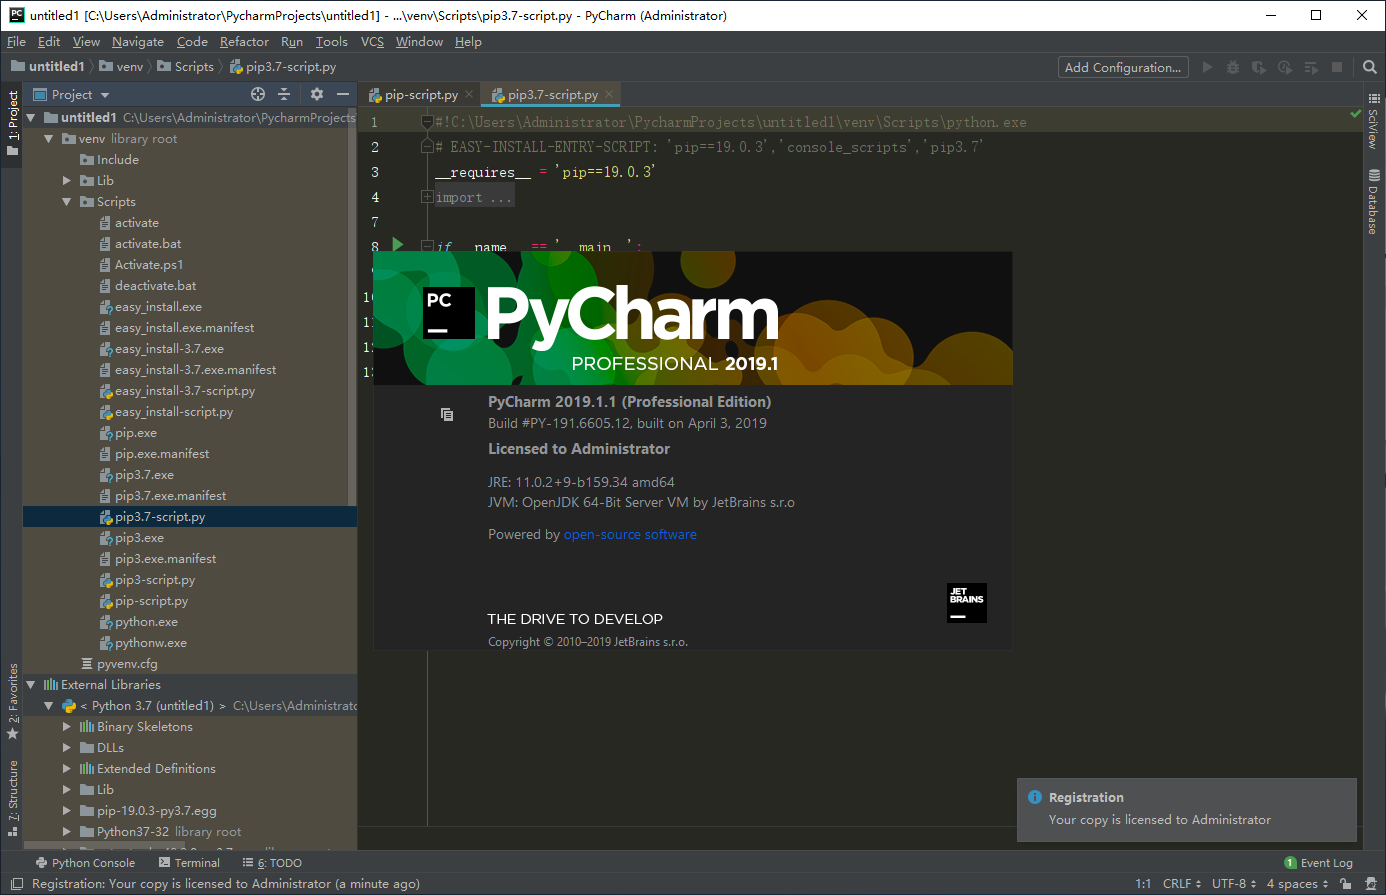Collapse the untitled1 project root node

31,118
